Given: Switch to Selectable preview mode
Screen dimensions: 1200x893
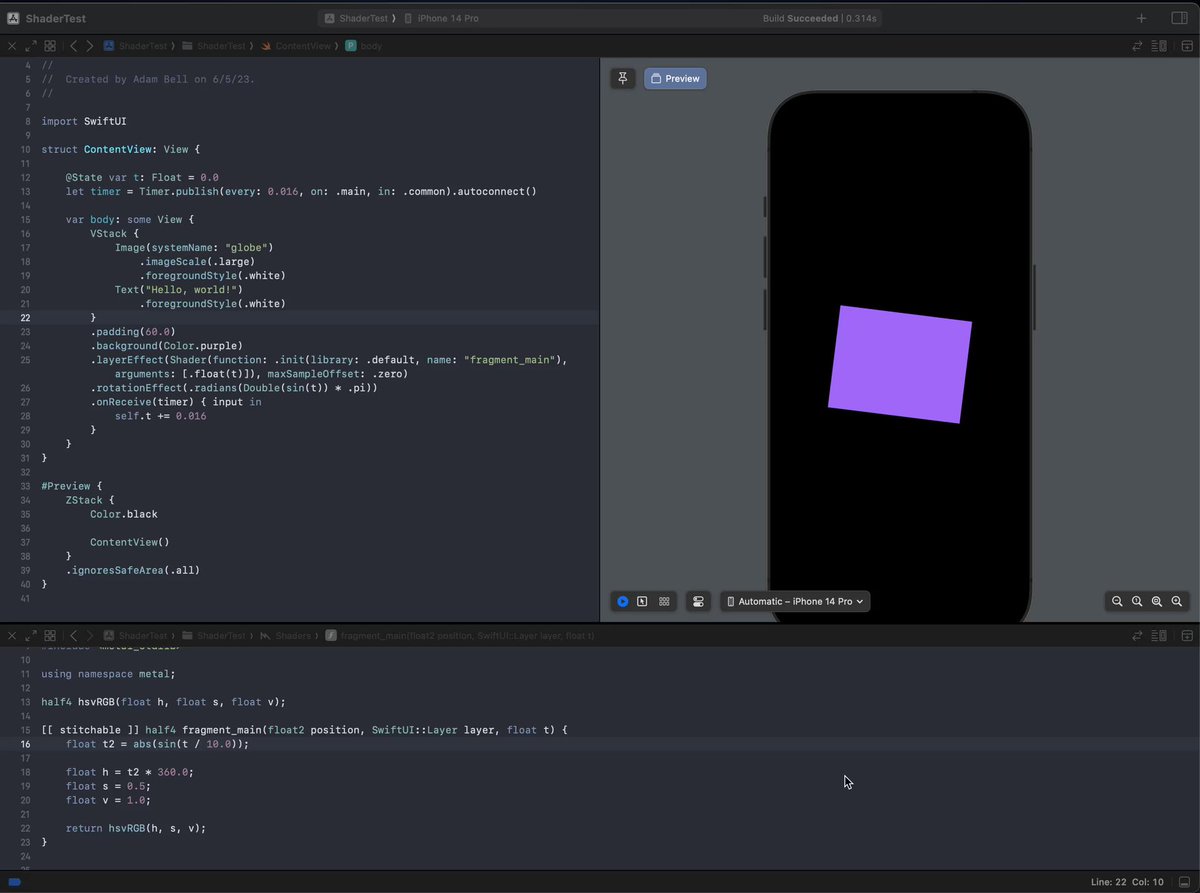Looking at the screenshot, I should pyautogui.click(x=642, y=601).
